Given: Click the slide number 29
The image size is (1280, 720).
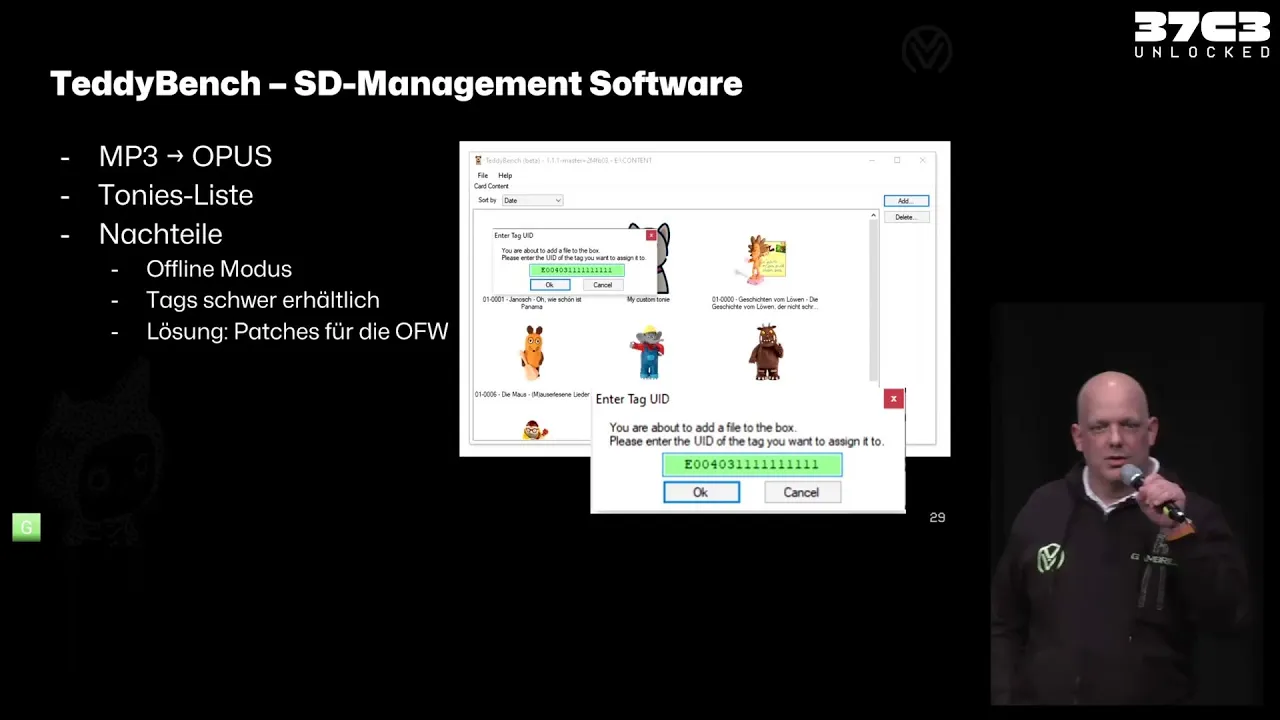Looking at the screenshot, I should tap(937, 517).
